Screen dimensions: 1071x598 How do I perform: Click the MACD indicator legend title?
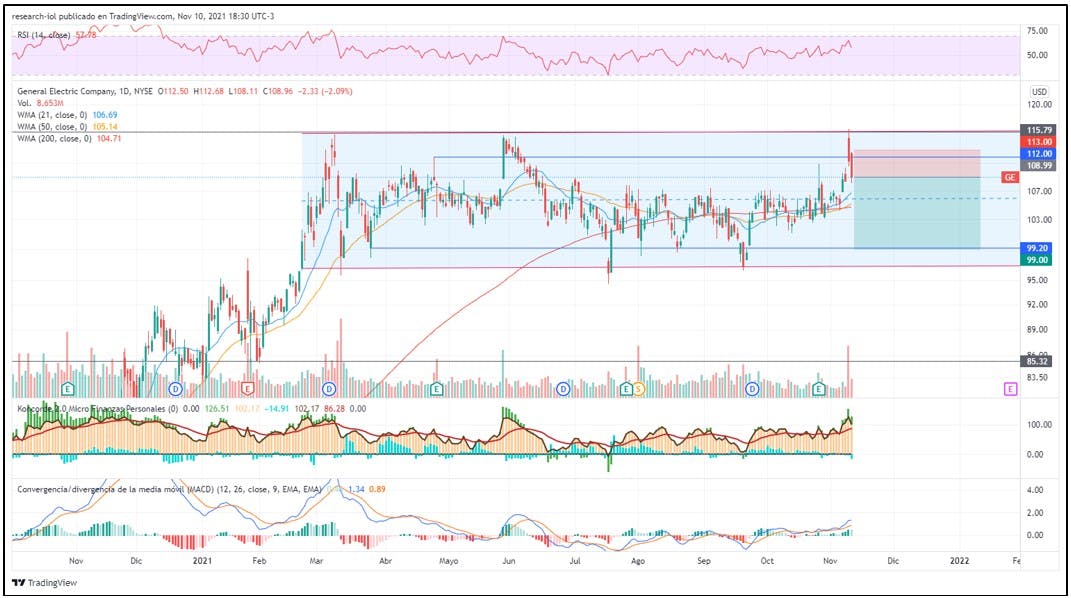pyautogui.click(x=169, y=489)
